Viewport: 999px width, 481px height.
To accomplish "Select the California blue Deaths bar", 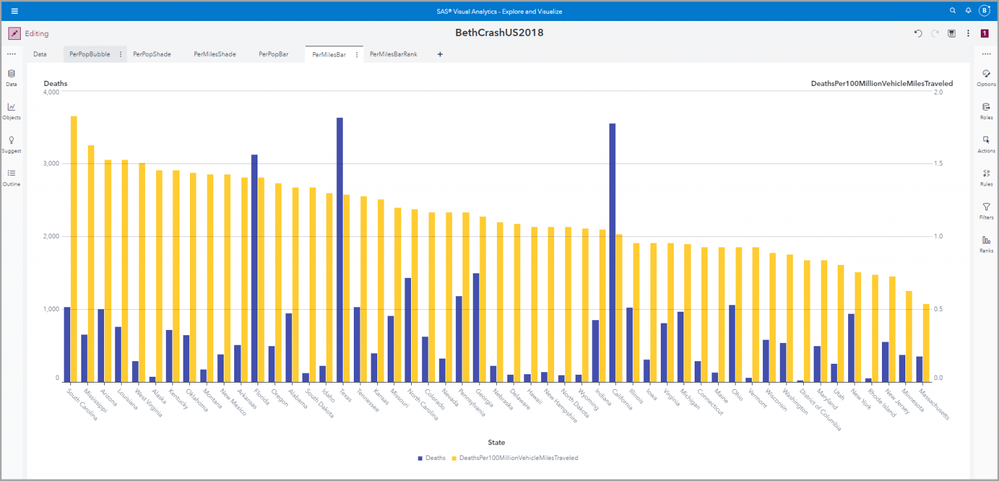I will 612,253.
